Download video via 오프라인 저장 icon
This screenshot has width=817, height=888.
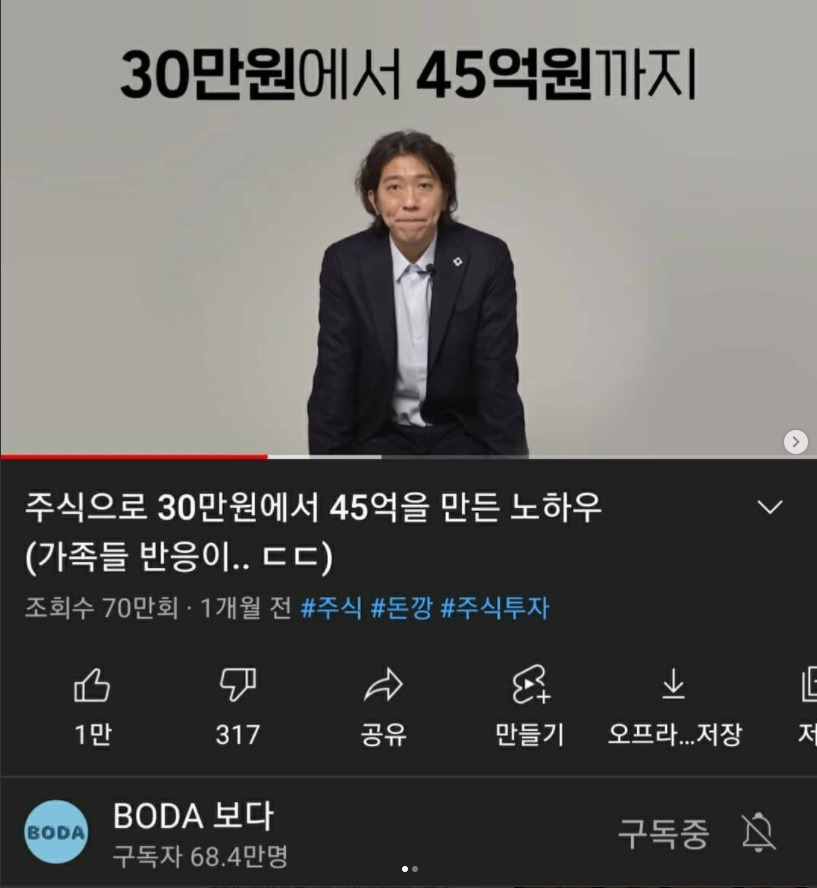pos(674,685)
